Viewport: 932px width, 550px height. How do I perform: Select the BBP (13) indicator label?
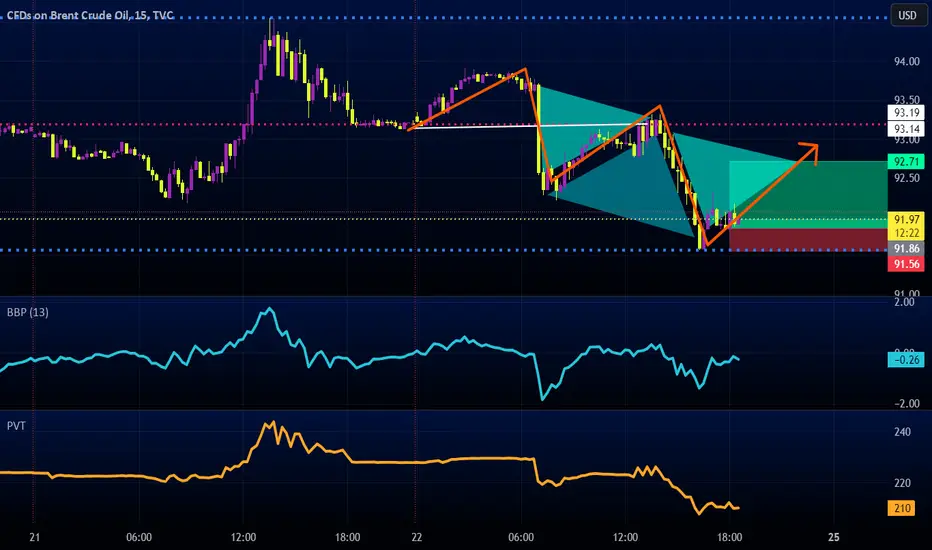[x=28, y=312]
